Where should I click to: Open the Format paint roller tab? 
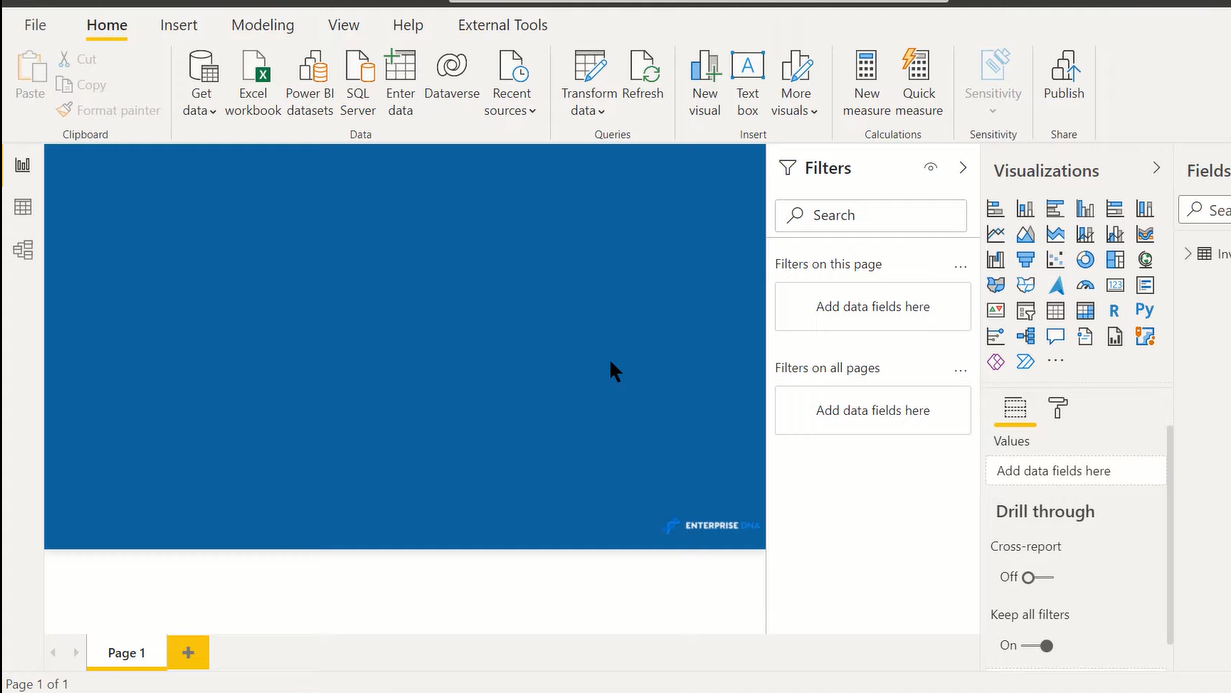coord(1058,407)
